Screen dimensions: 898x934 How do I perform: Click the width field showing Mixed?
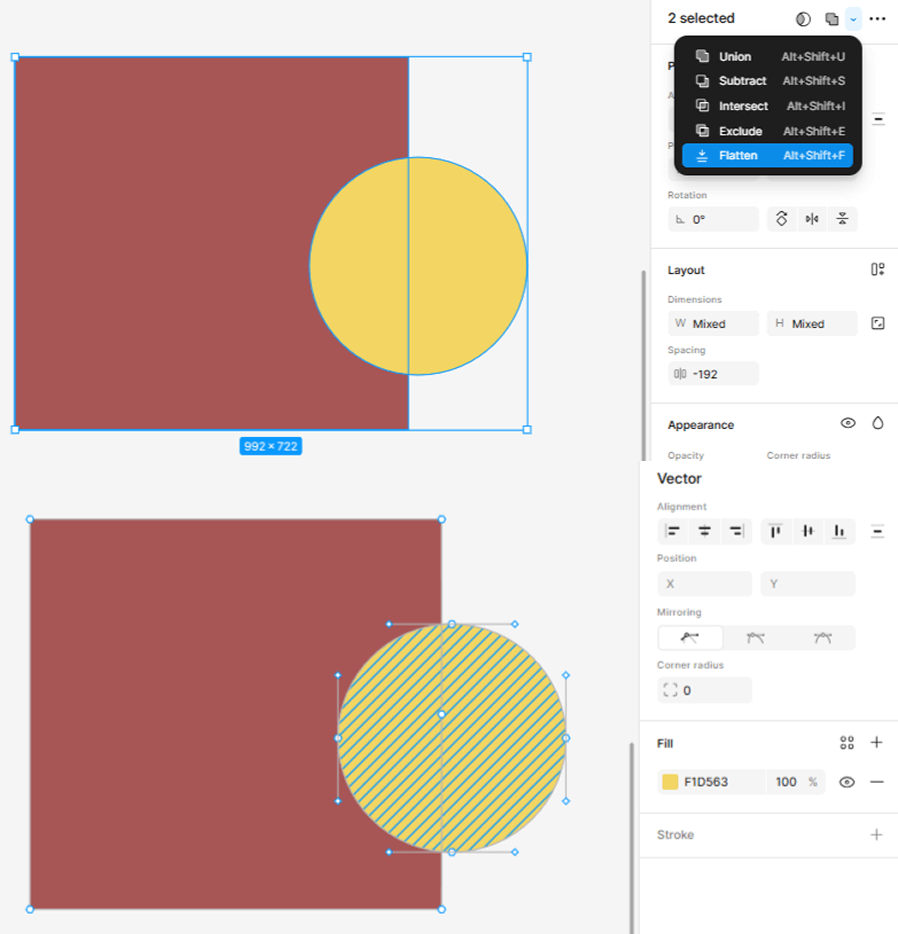pos(713,323)
